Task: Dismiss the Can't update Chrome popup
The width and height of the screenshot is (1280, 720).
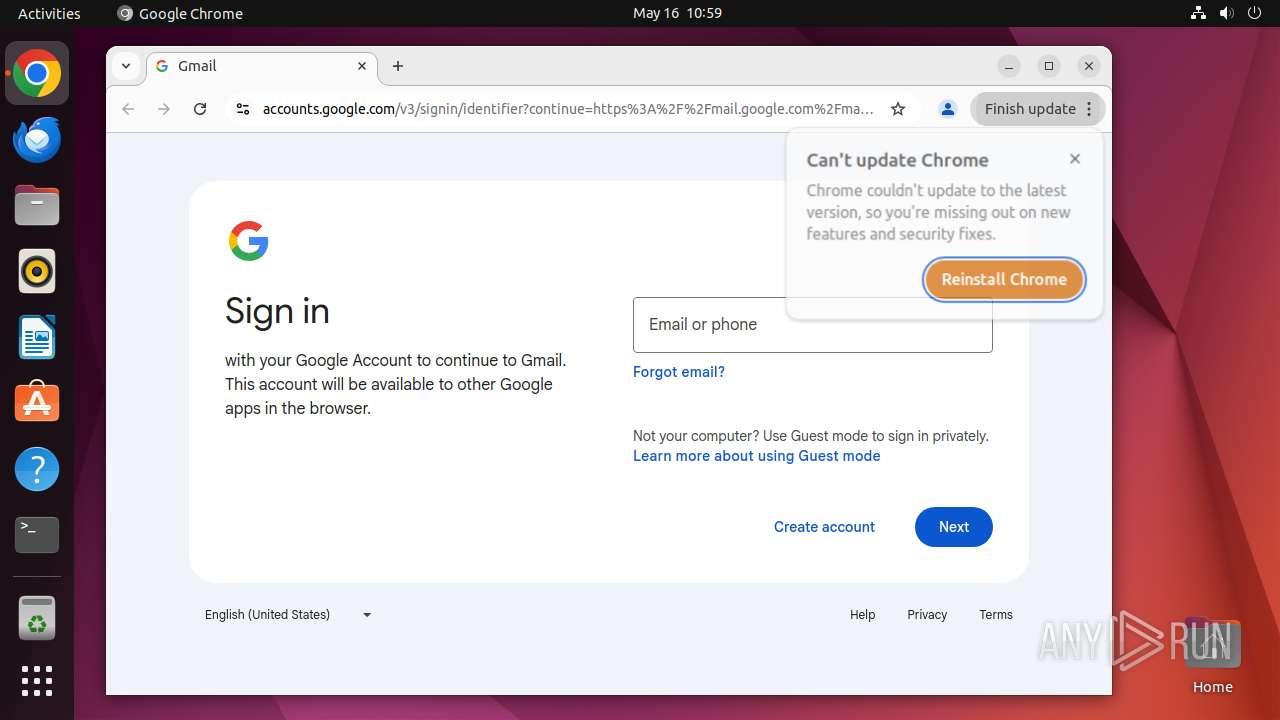Action: tap(1075, 159)
